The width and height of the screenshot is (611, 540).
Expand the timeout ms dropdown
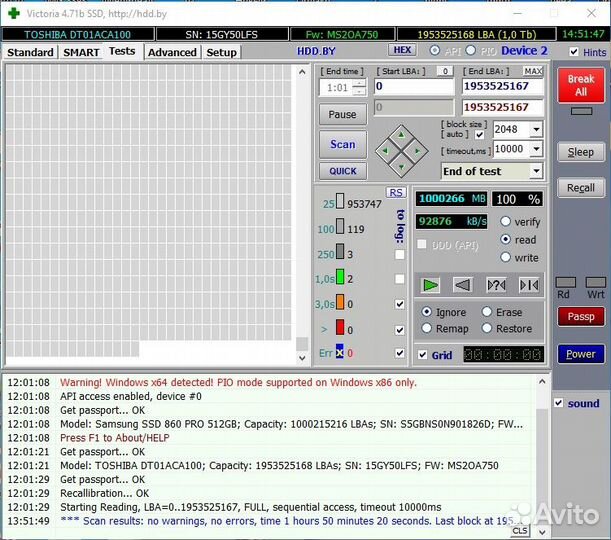[x=536, y=149]
